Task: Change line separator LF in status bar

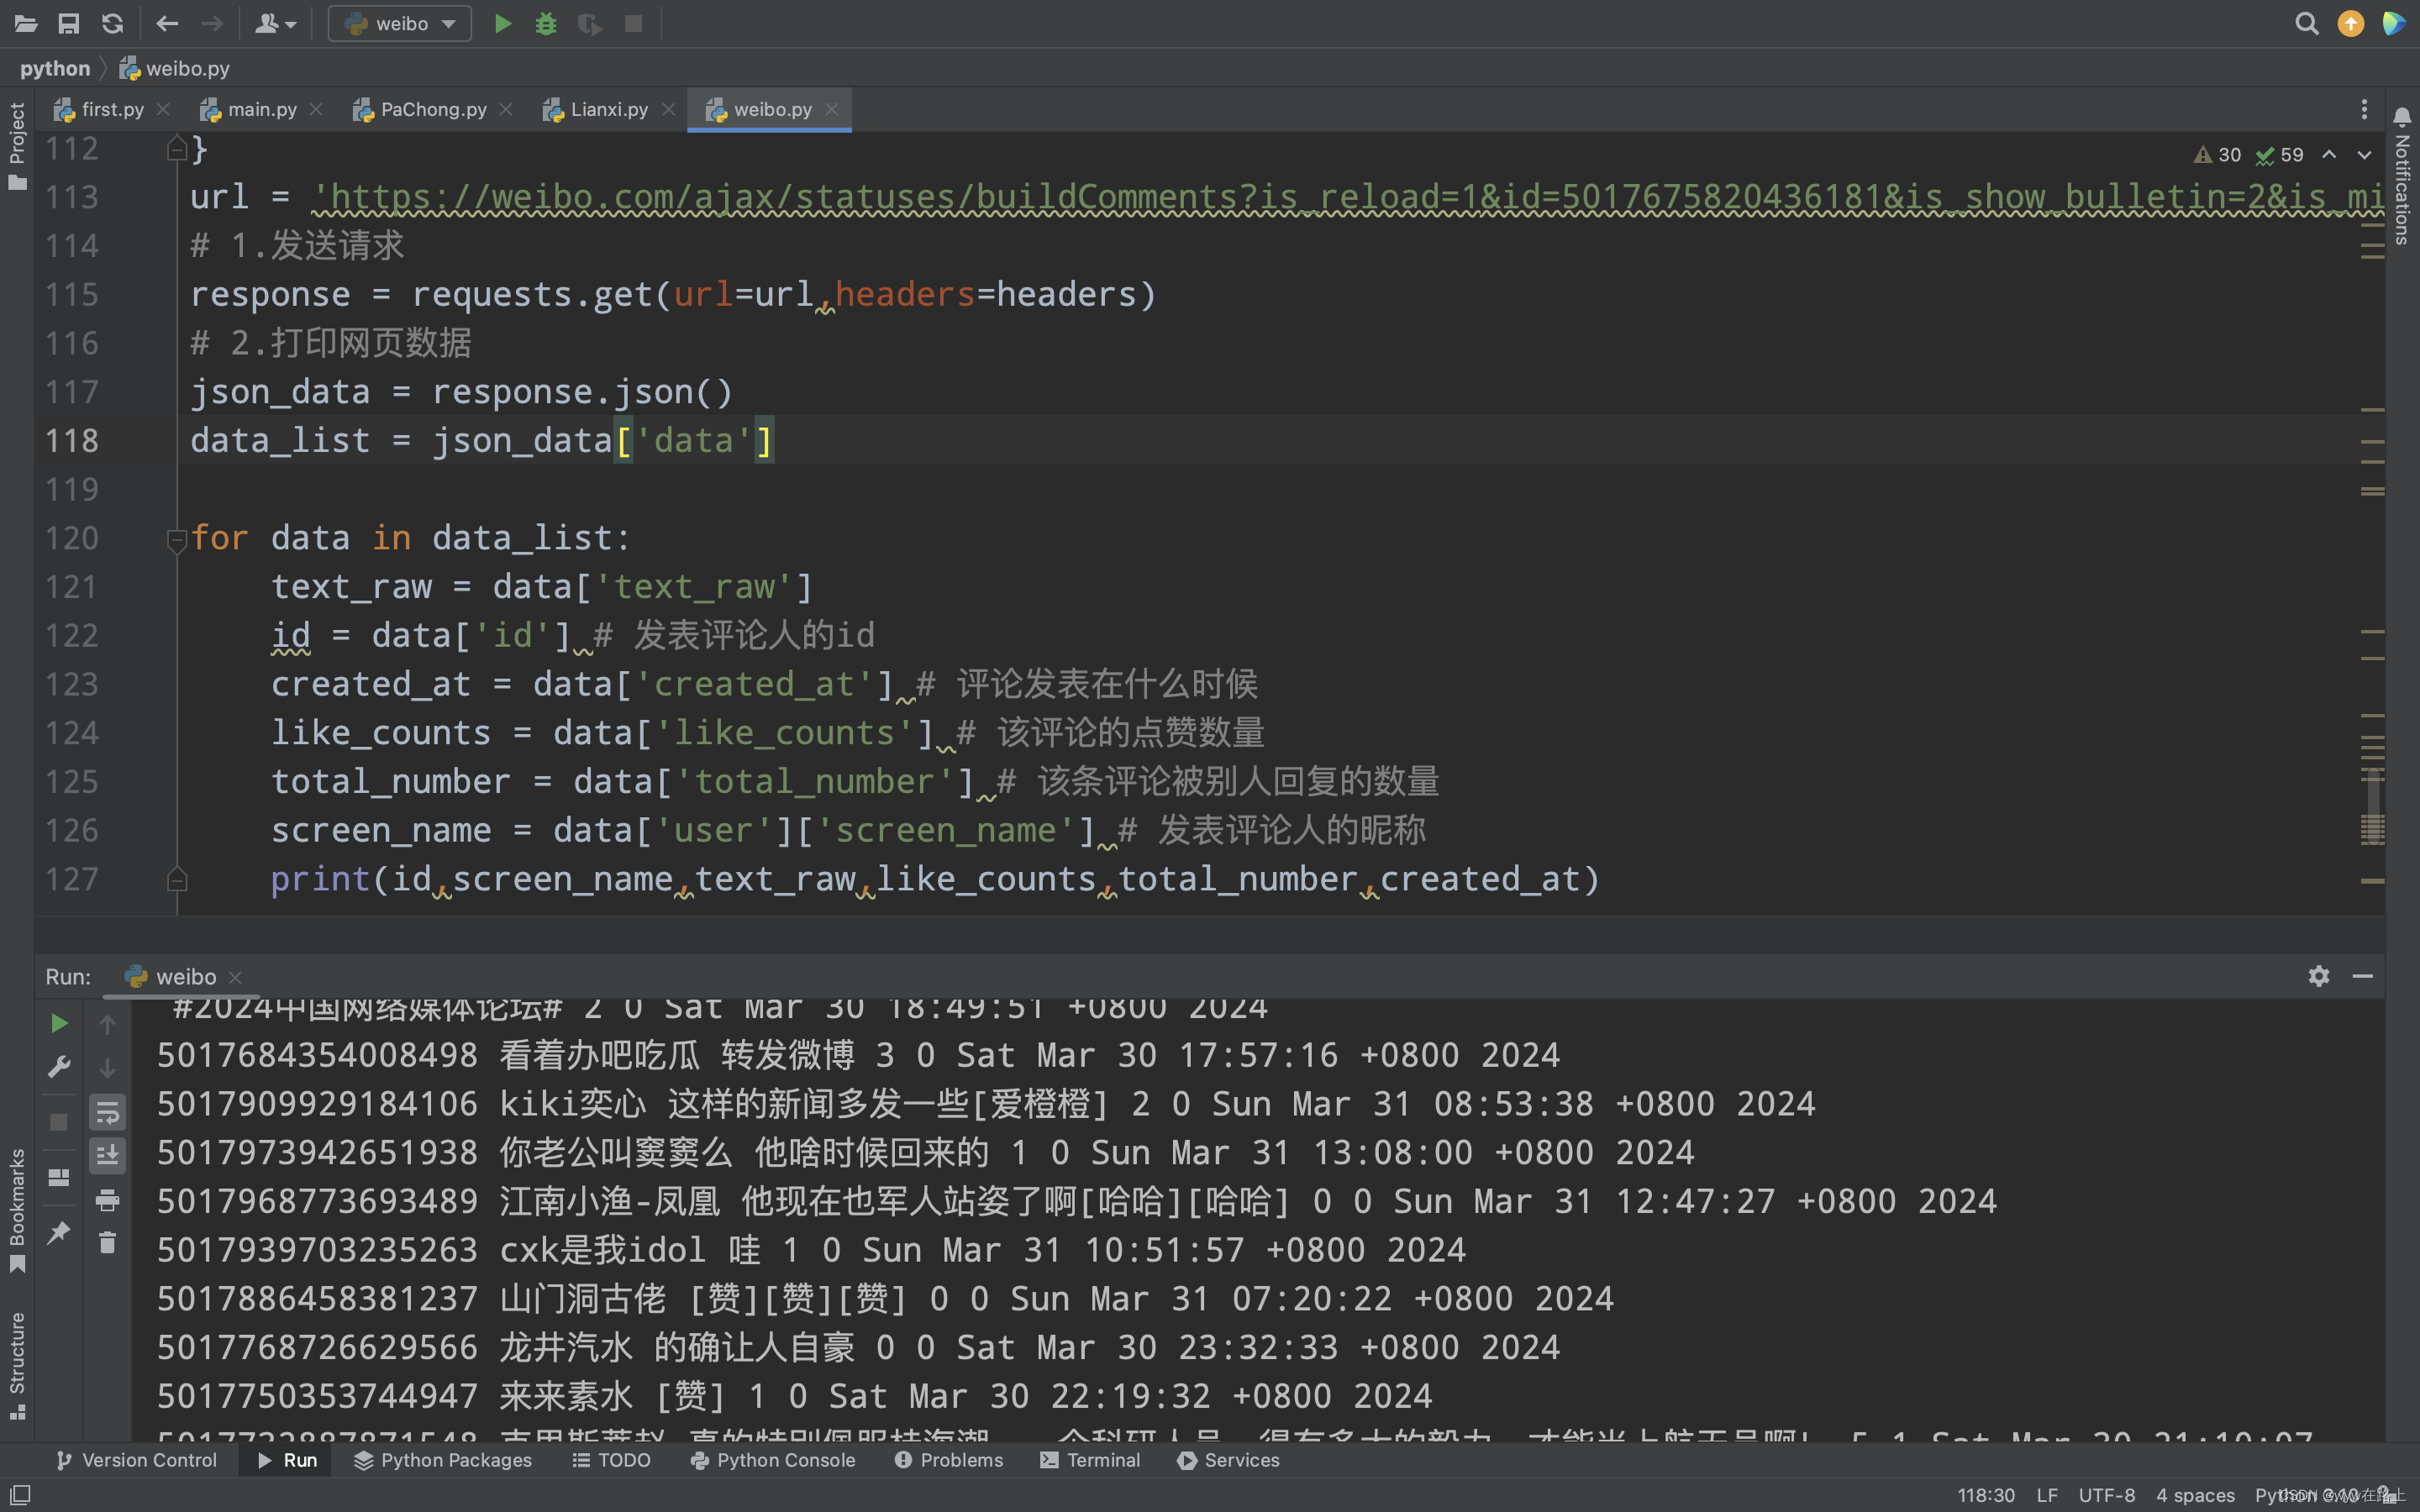Action: (x=2047, y=1495)
